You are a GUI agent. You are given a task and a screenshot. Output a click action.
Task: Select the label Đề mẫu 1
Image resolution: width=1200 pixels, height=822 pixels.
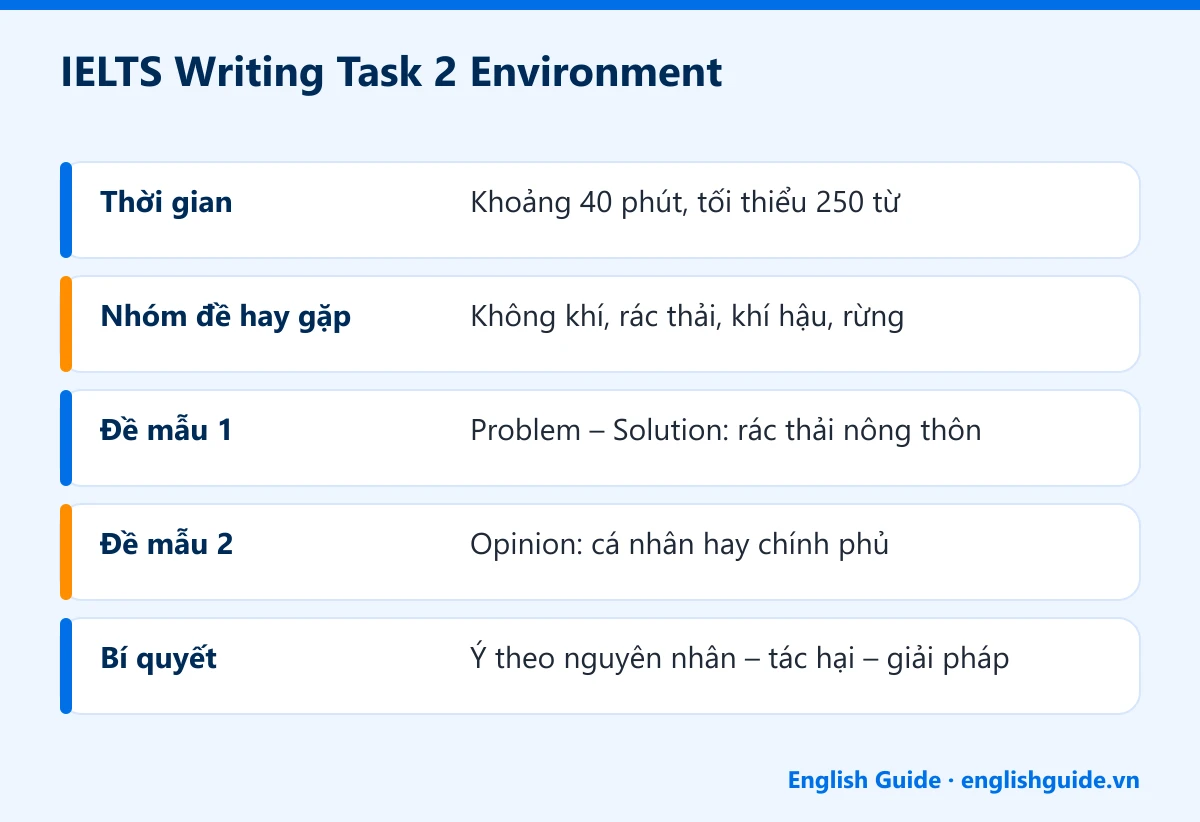166,430
